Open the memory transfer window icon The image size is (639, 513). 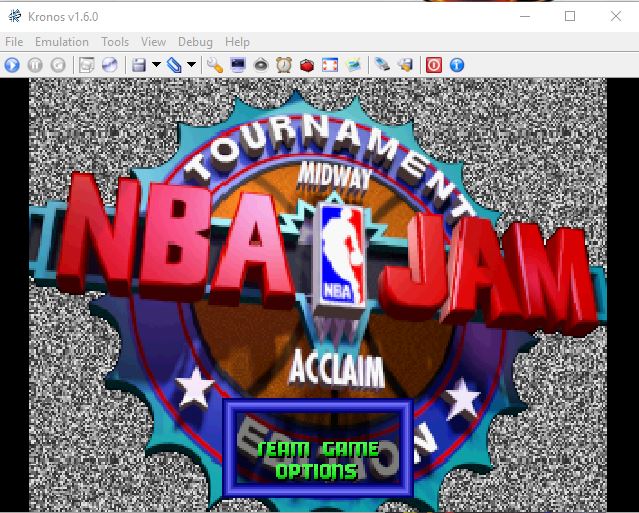[x=86, y=65]
